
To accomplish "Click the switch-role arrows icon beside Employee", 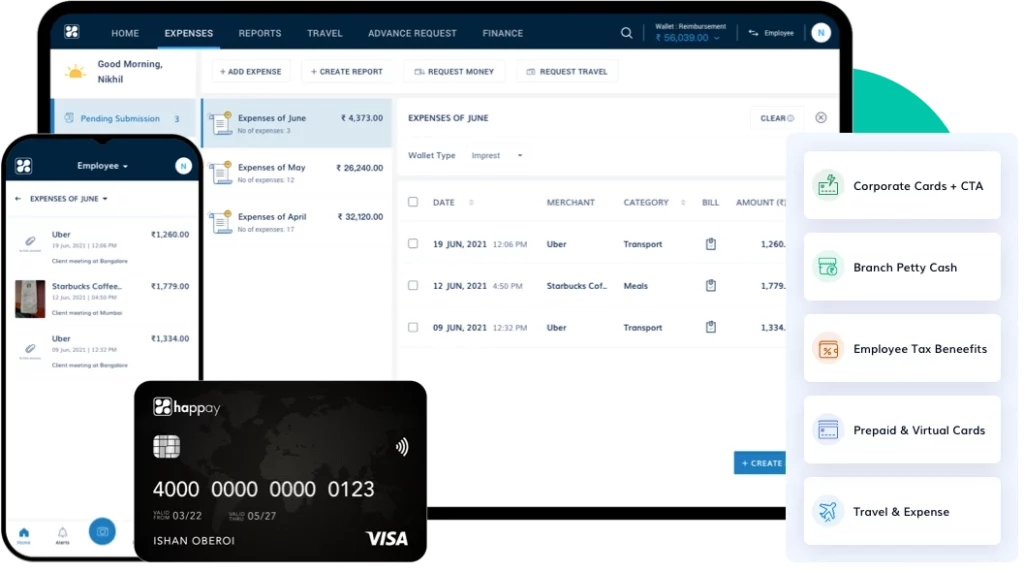I will tap(753, 33).
